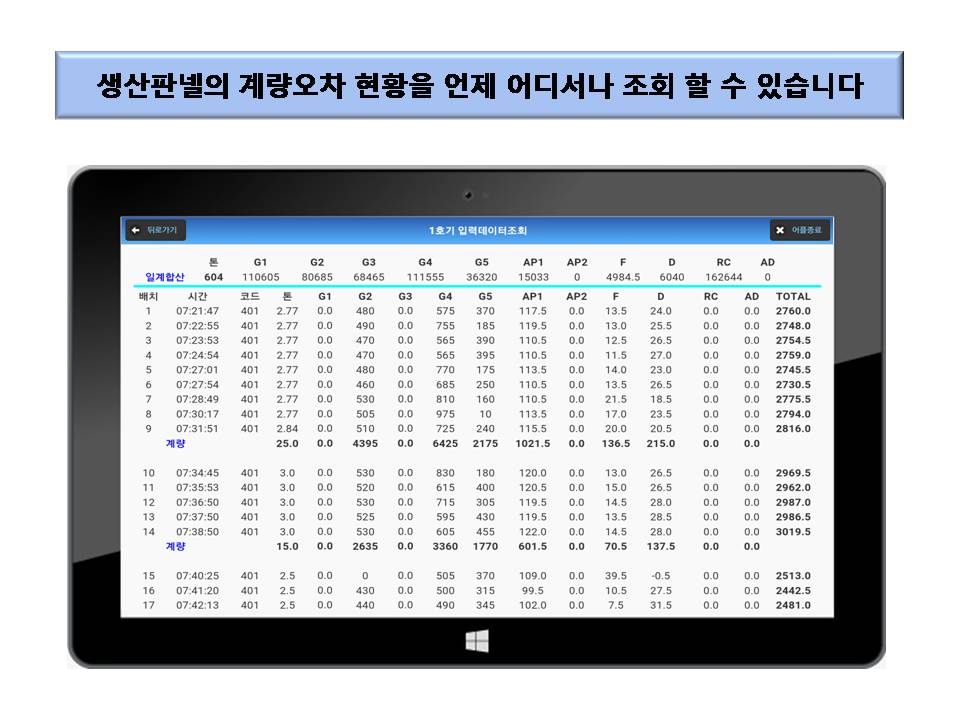This screenshot has width=960, height=720.
Task: Select the TOTAL value 3019.5
Action: click(x=793, y=532)
